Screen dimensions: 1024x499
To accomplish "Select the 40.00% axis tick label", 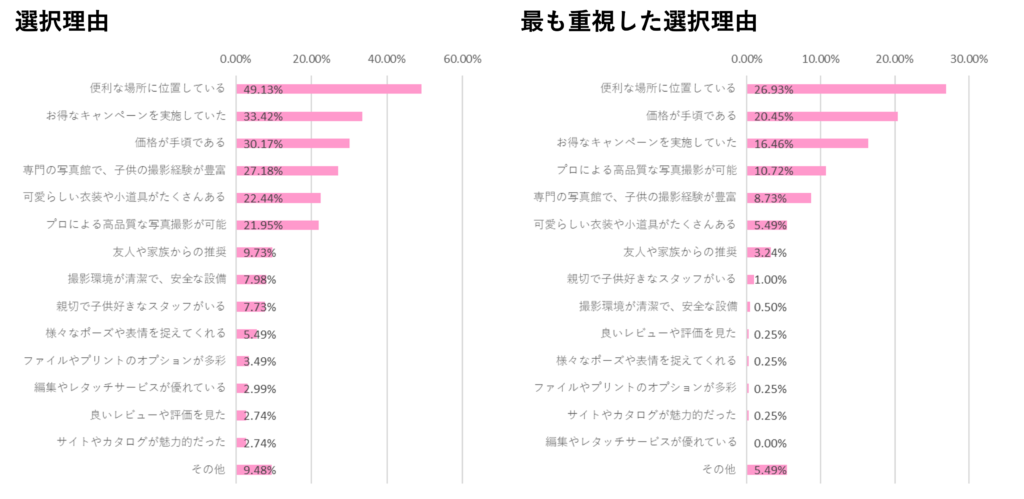I will click(x=387, y=59).
